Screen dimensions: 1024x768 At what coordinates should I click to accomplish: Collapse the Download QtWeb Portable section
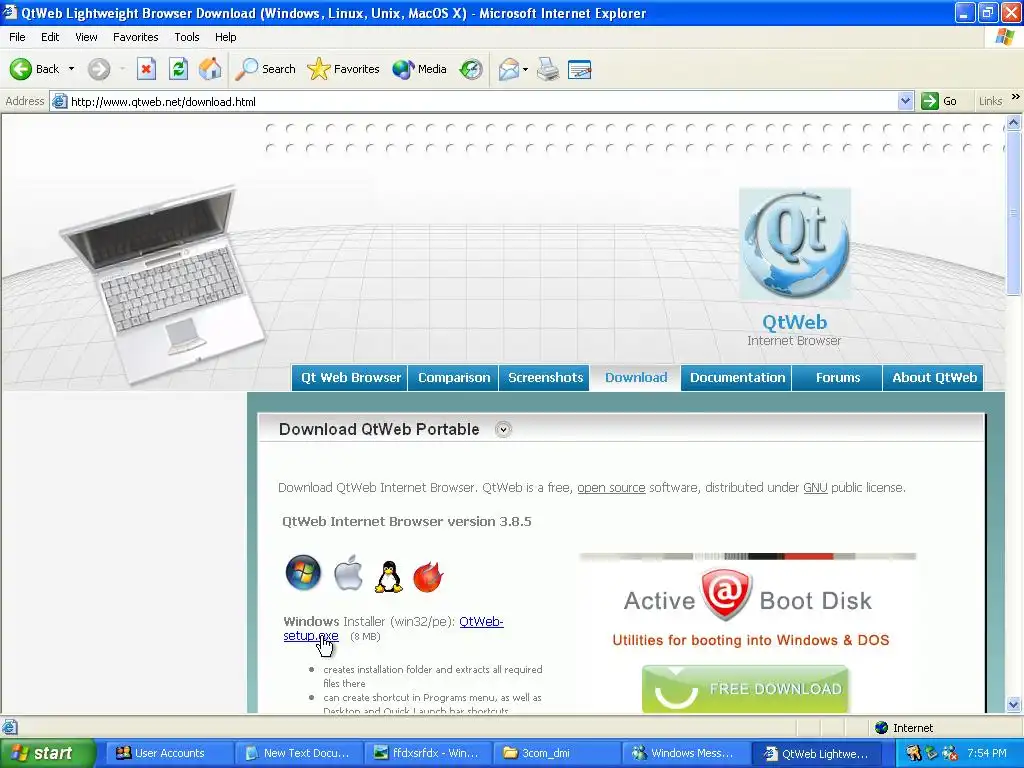pyautogui.click(x=503, y=430)
